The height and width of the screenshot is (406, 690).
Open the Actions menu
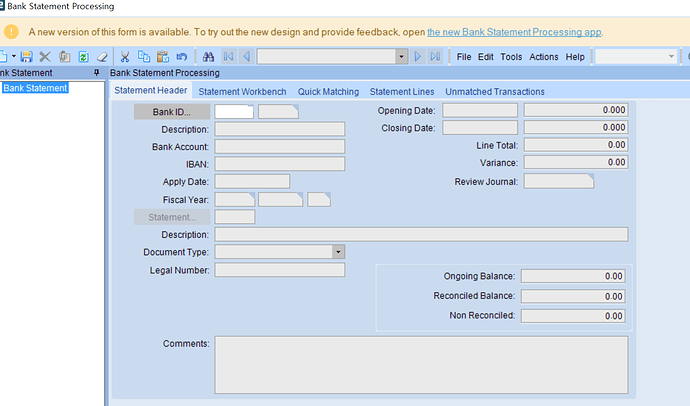543,57
